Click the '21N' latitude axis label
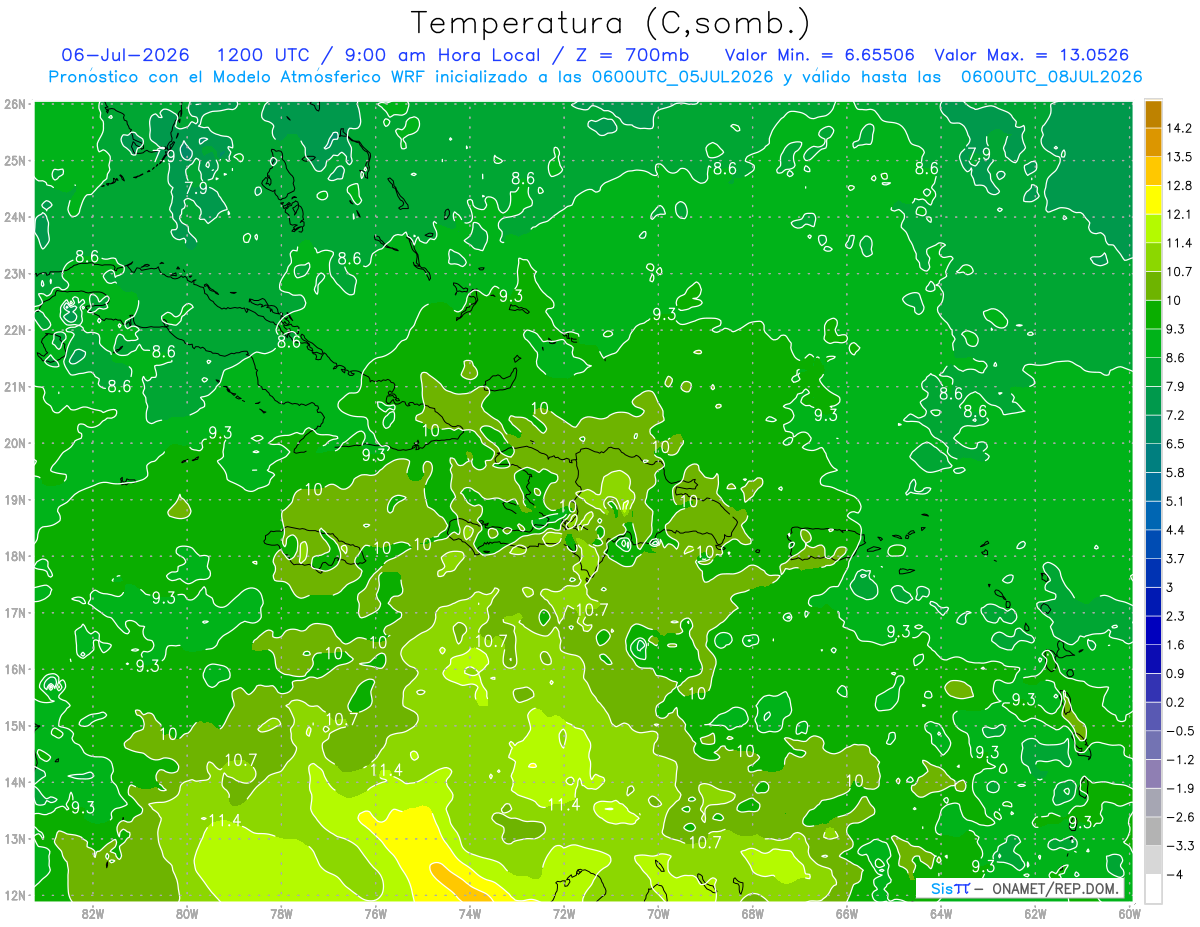 14,386
